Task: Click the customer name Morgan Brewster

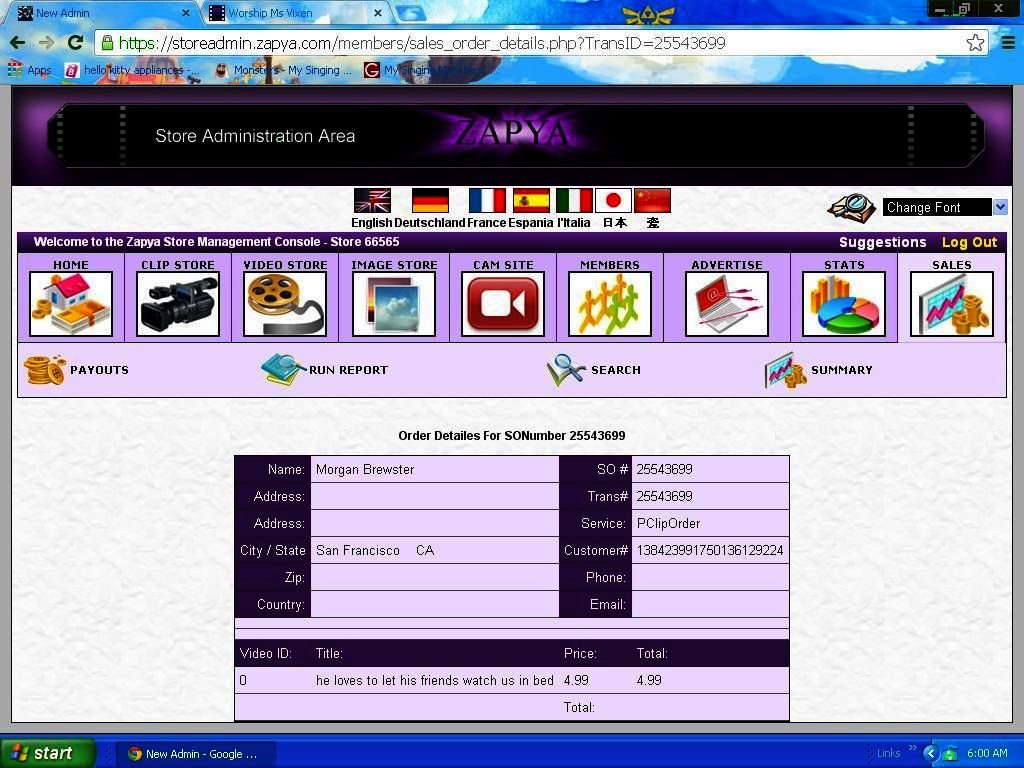Action: tap(365, 470)
